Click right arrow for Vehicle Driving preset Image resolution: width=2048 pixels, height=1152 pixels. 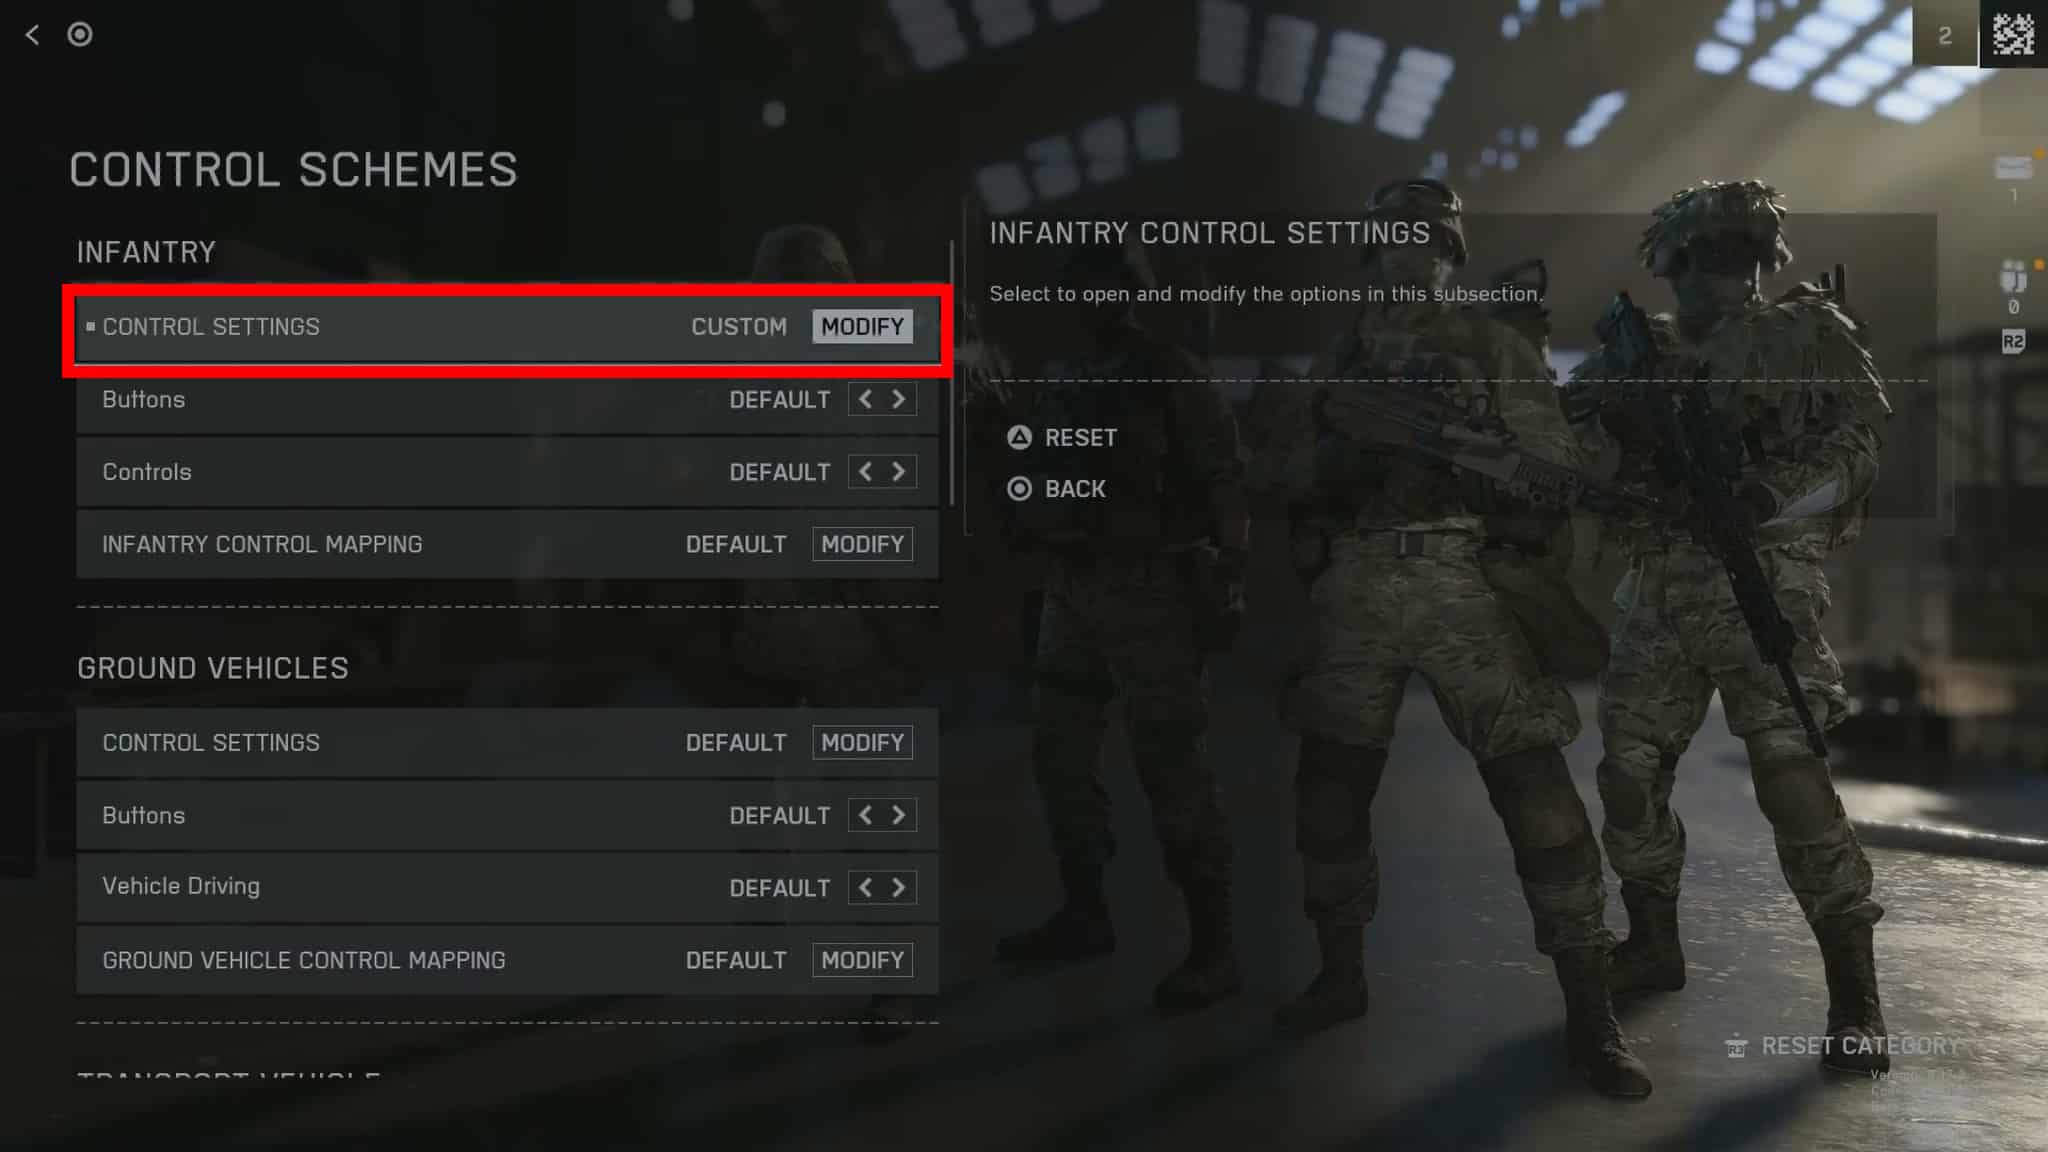[x=899, y=887]
